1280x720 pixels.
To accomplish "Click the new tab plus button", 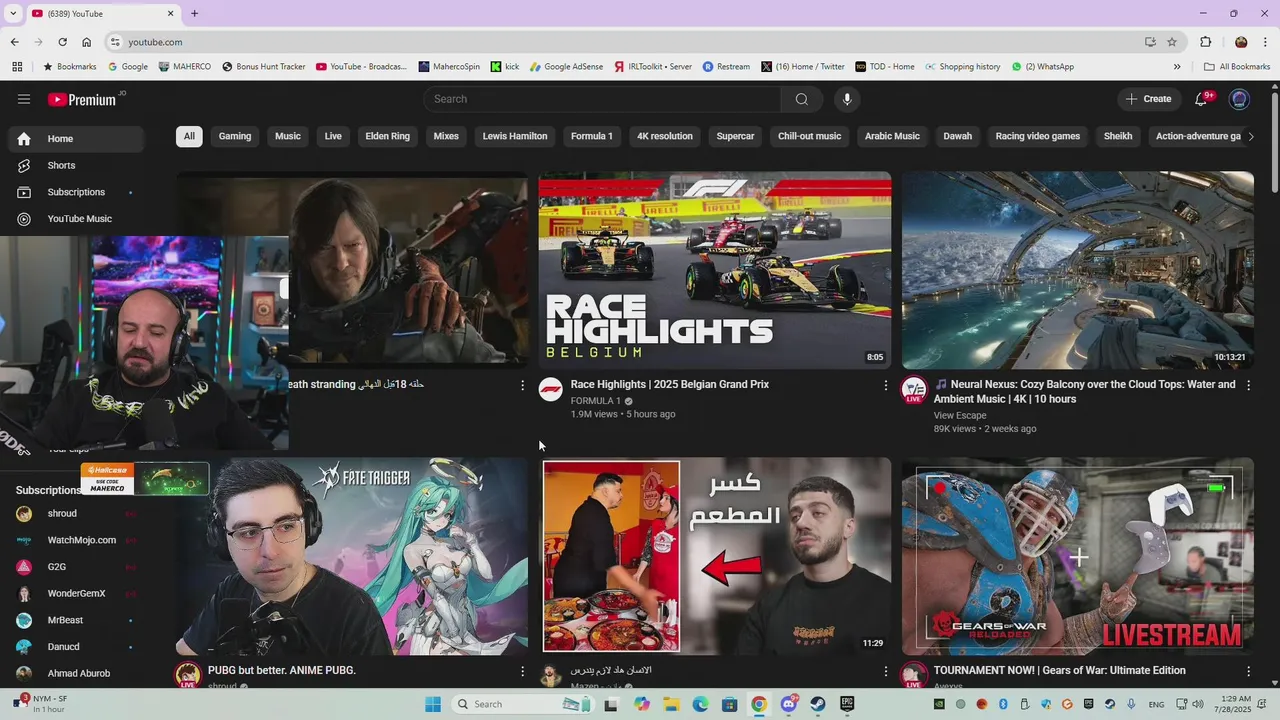I will click(x=194, y=13).
